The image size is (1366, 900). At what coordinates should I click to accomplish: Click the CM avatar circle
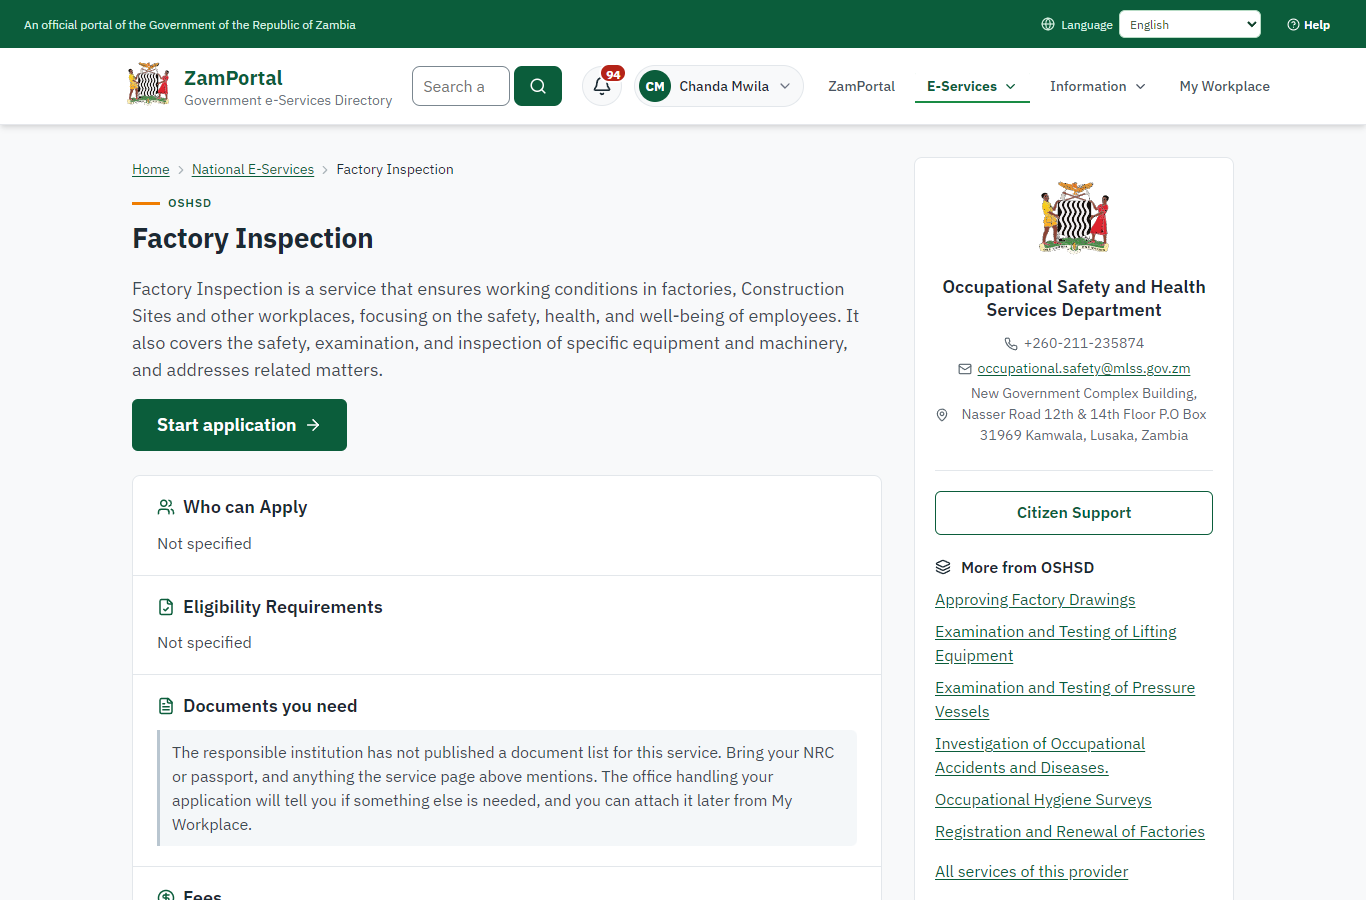[655, 86]
